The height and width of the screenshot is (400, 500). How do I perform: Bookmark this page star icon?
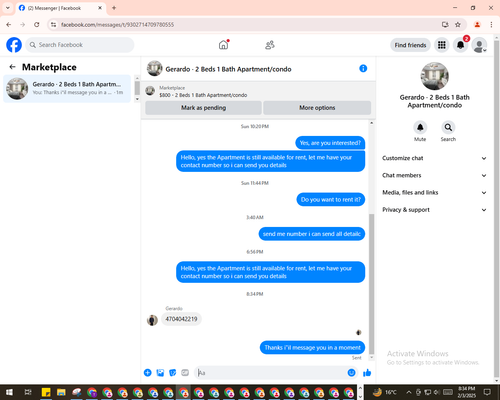(x=458, y=24)
